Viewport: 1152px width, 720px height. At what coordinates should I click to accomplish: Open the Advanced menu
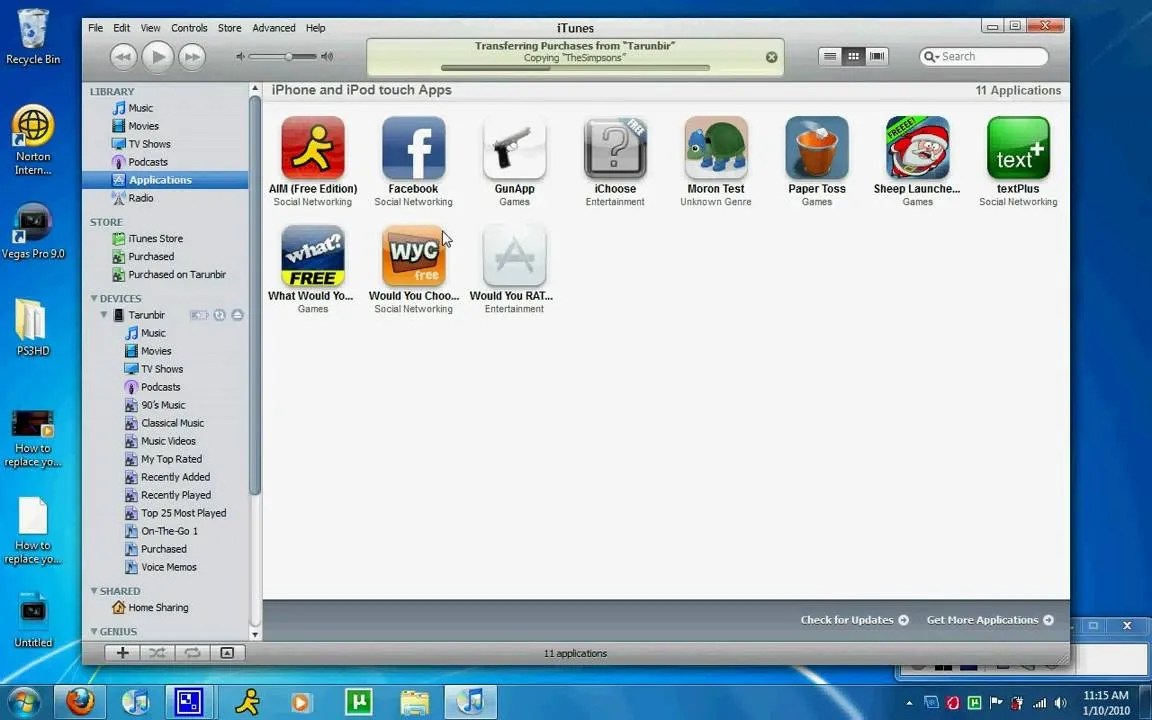coord(273,28)
